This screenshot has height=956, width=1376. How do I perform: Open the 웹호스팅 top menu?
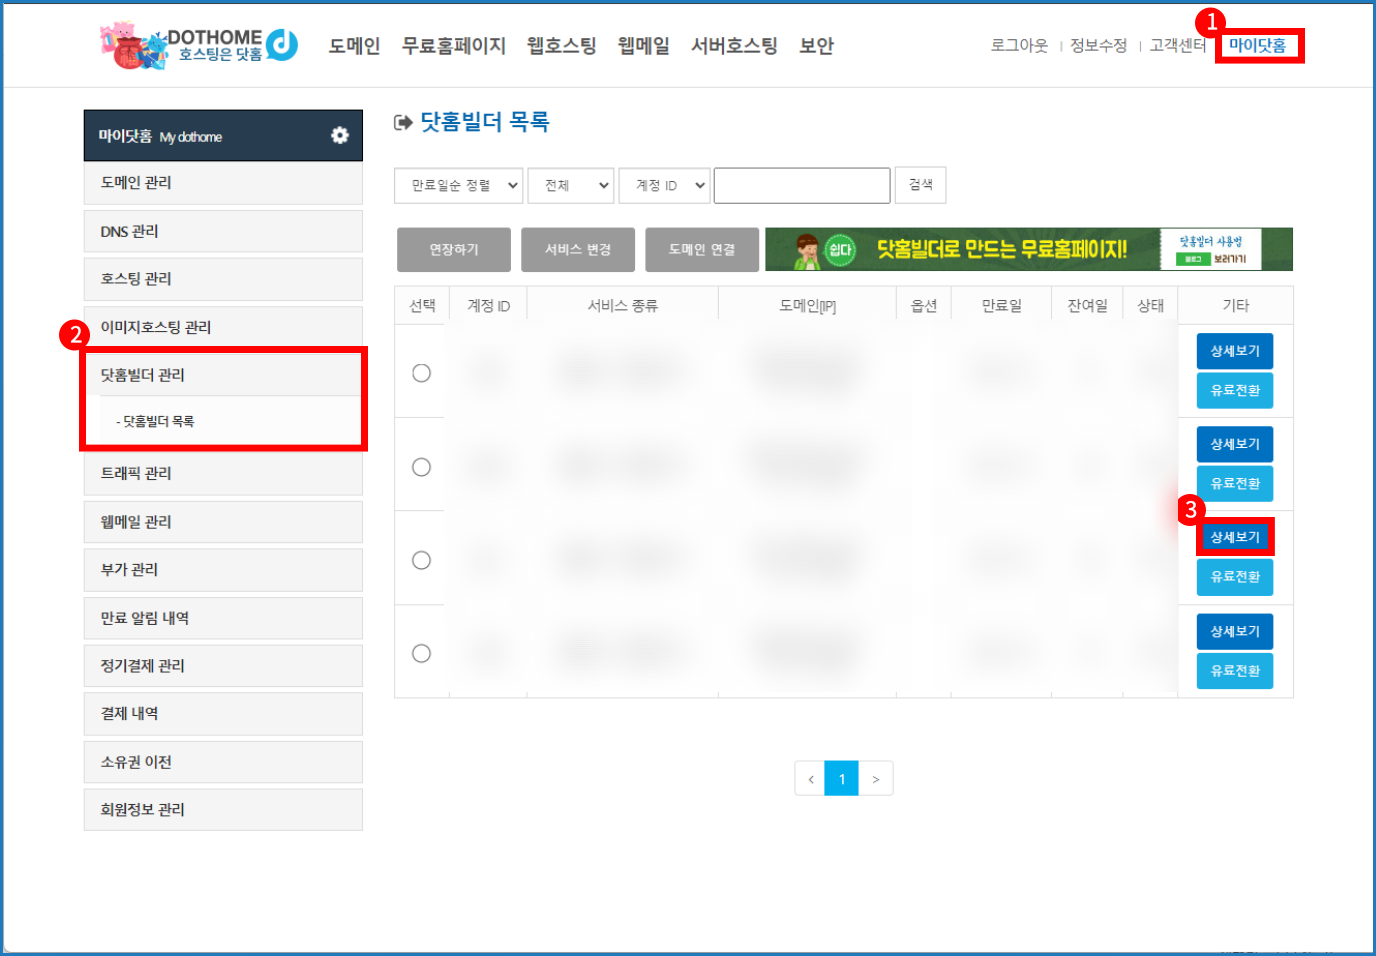coord(561,46)
